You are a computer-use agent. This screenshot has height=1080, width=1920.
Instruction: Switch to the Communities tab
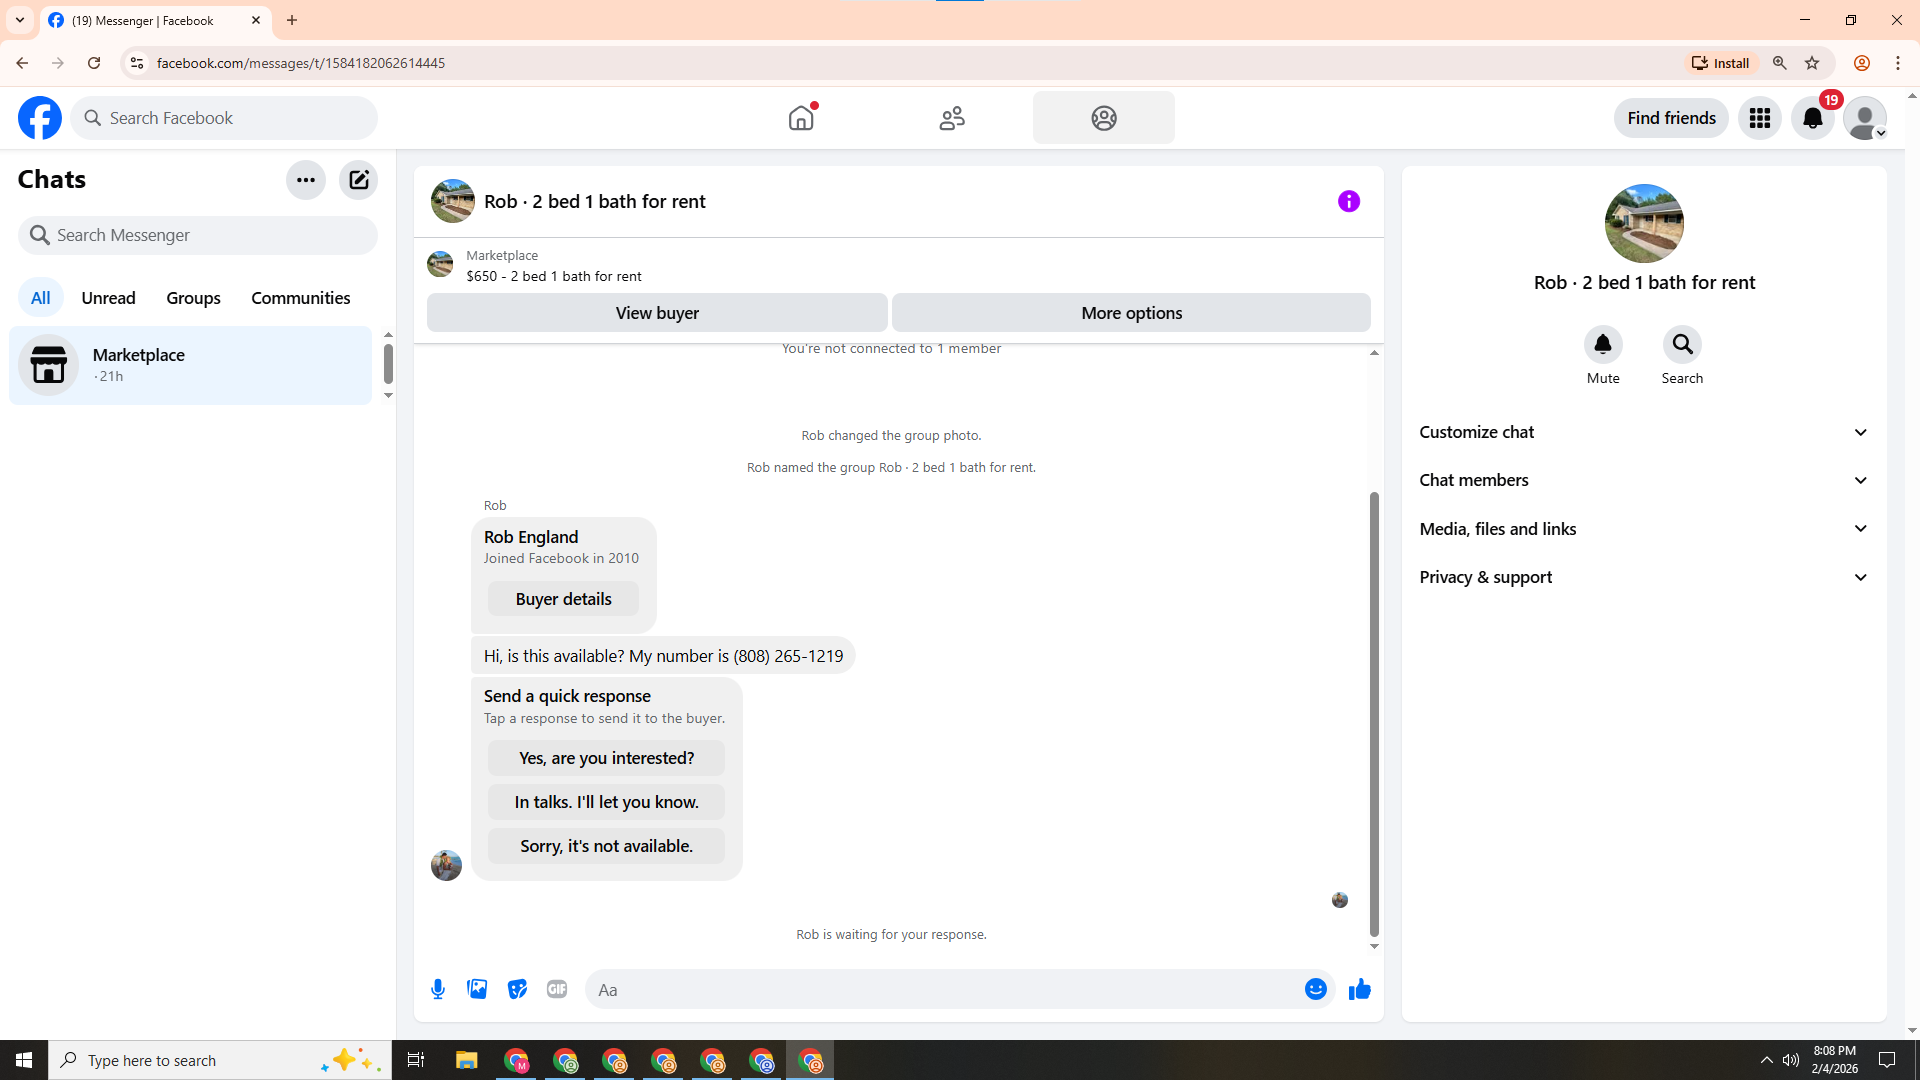click(x=300, y=298)
